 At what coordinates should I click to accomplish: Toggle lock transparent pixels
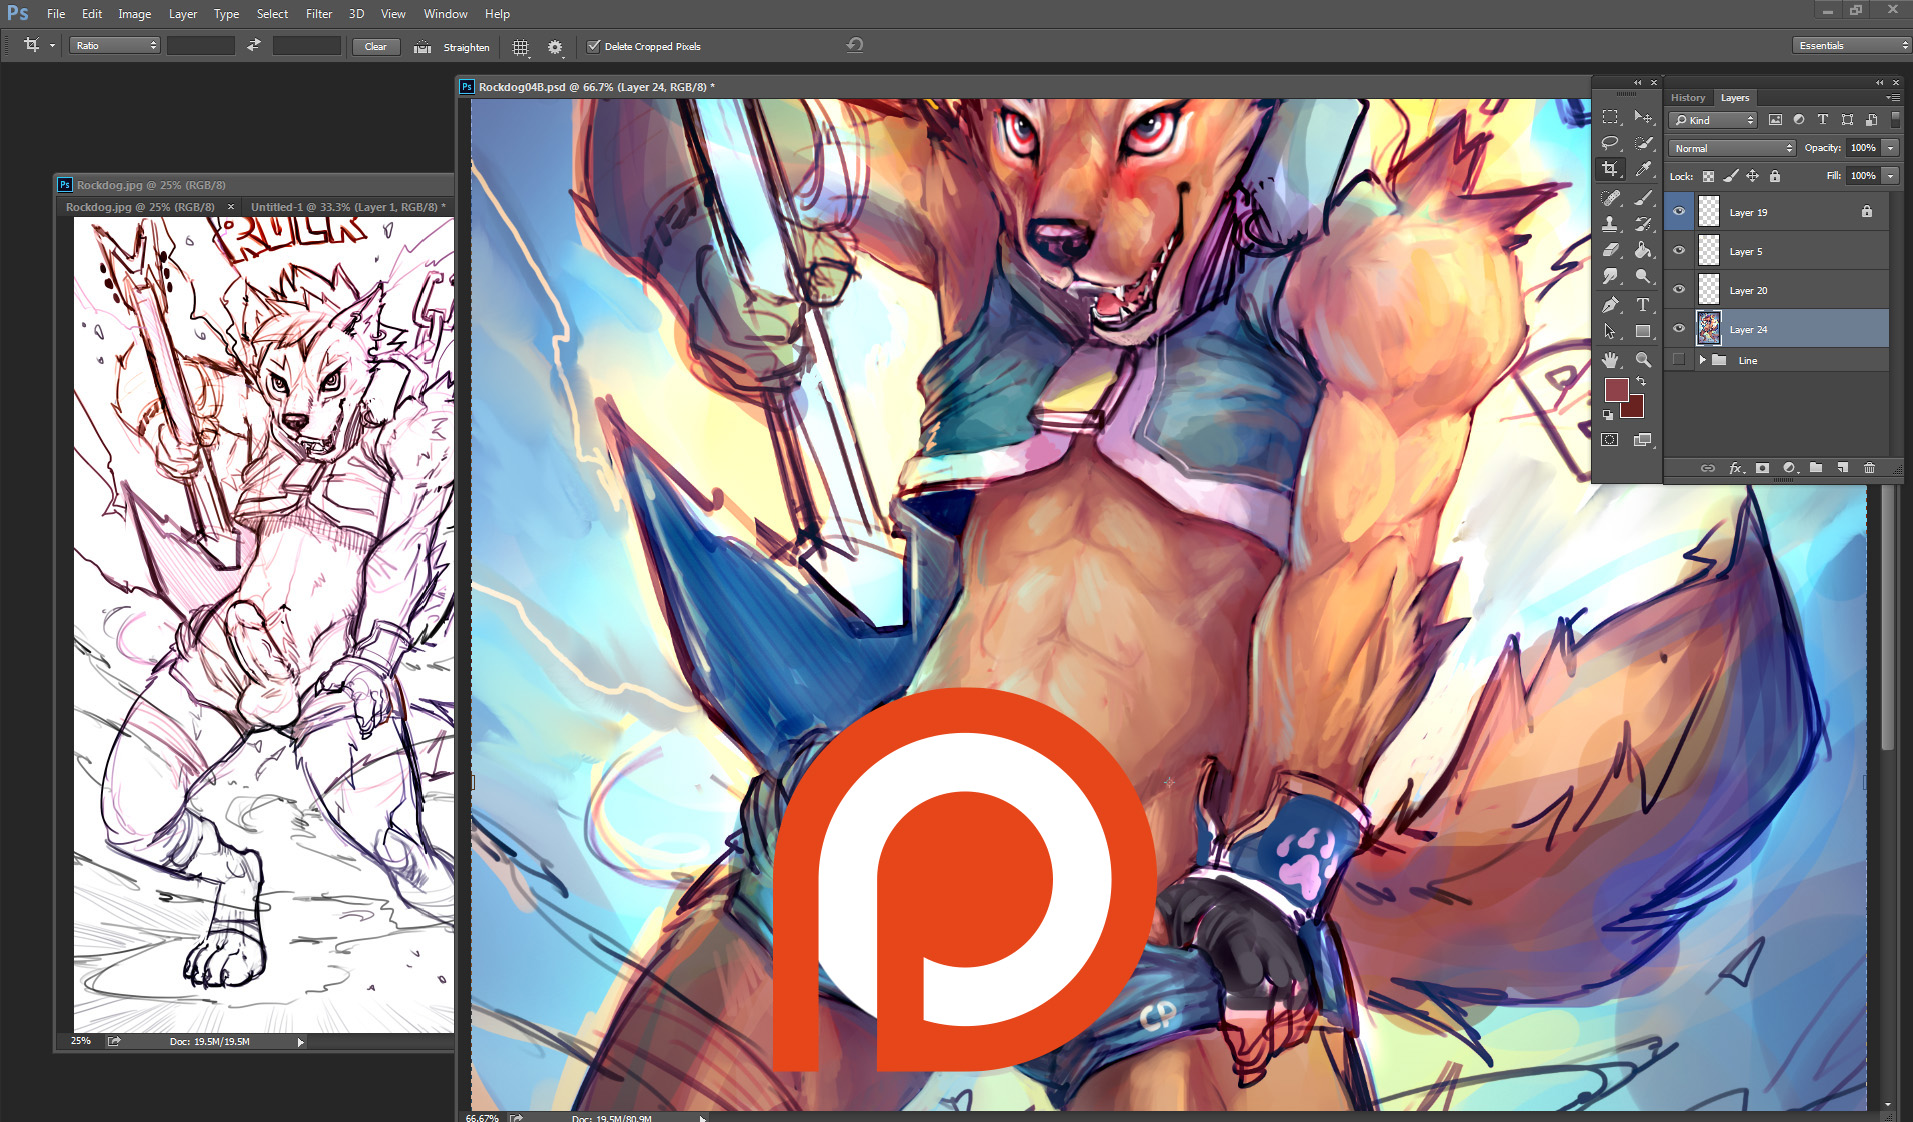coord(1708,176)
